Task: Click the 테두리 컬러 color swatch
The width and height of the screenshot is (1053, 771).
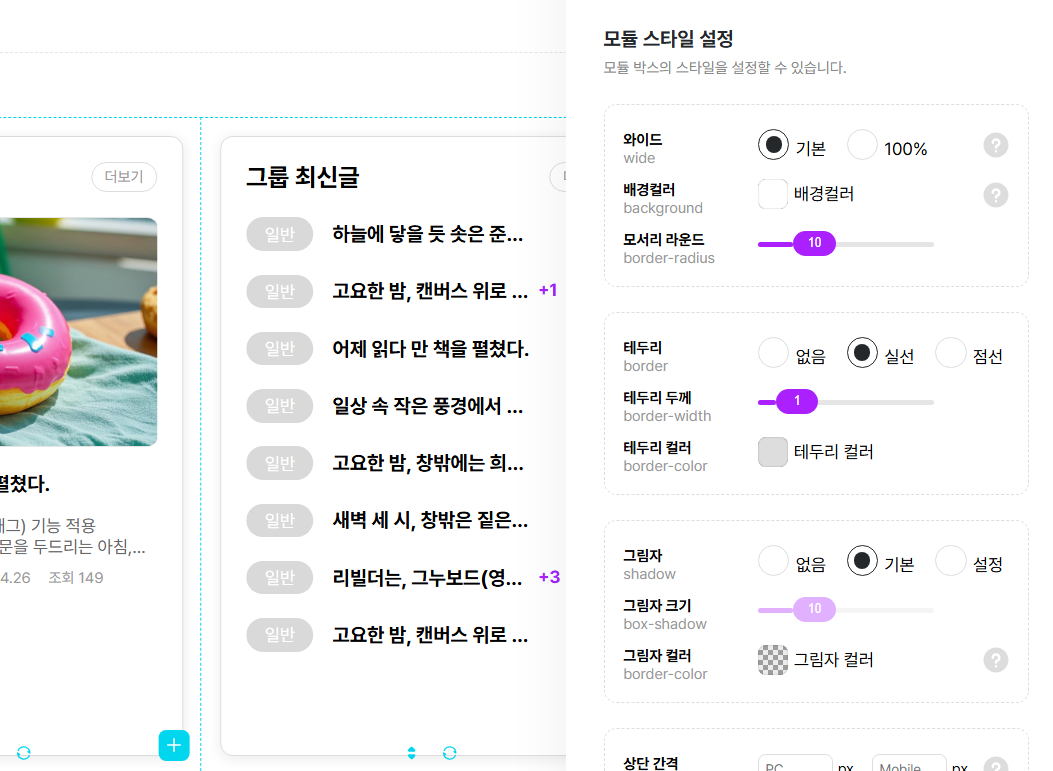Action: pyautogui.click(x=773, y=452)
